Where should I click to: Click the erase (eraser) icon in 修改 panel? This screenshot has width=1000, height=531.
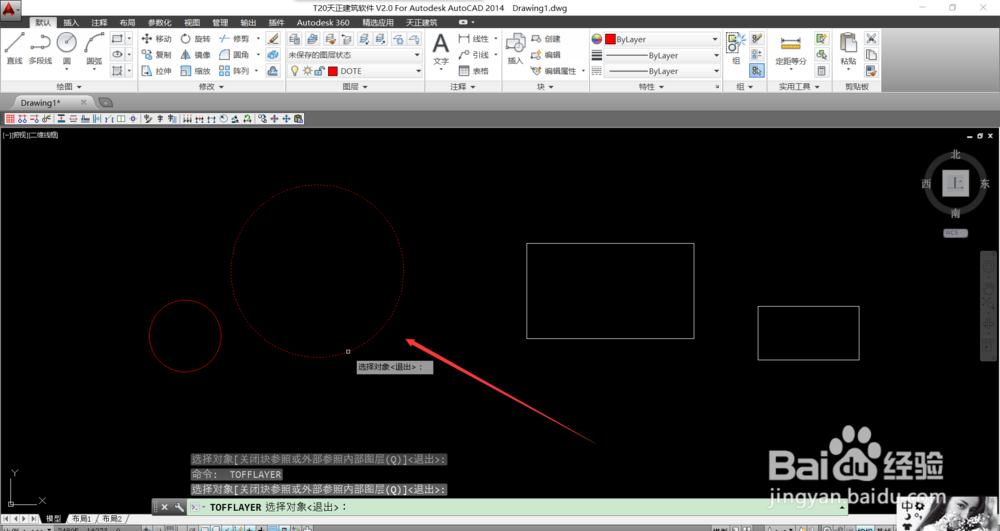click(x=273, y=39)
